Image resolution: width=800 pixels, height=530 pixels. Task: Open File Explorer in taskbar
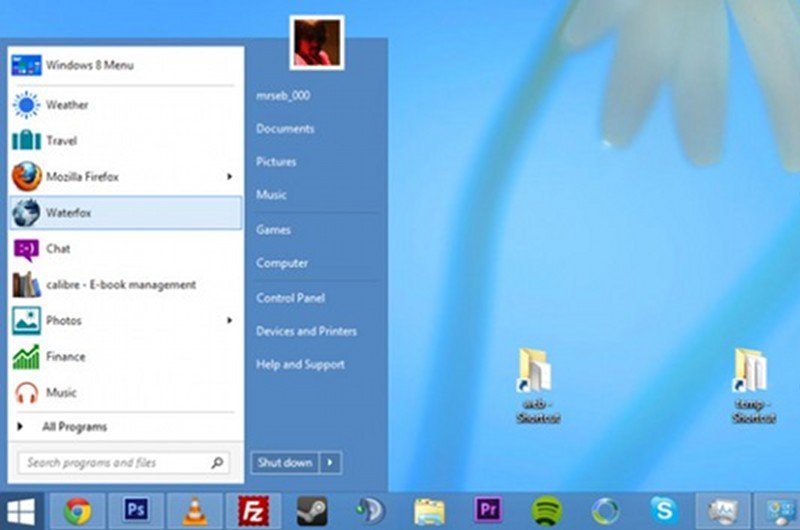(x=429, y=512)
